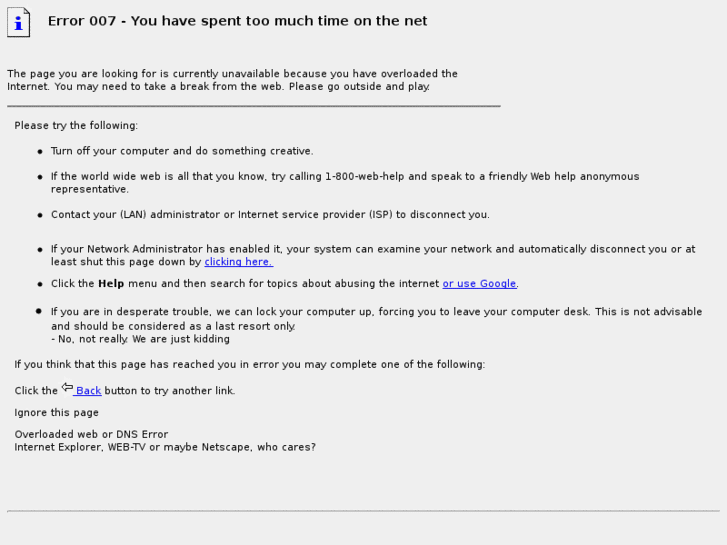Click the "Overloaded web or DNS Error" line

tap(91, 435)
